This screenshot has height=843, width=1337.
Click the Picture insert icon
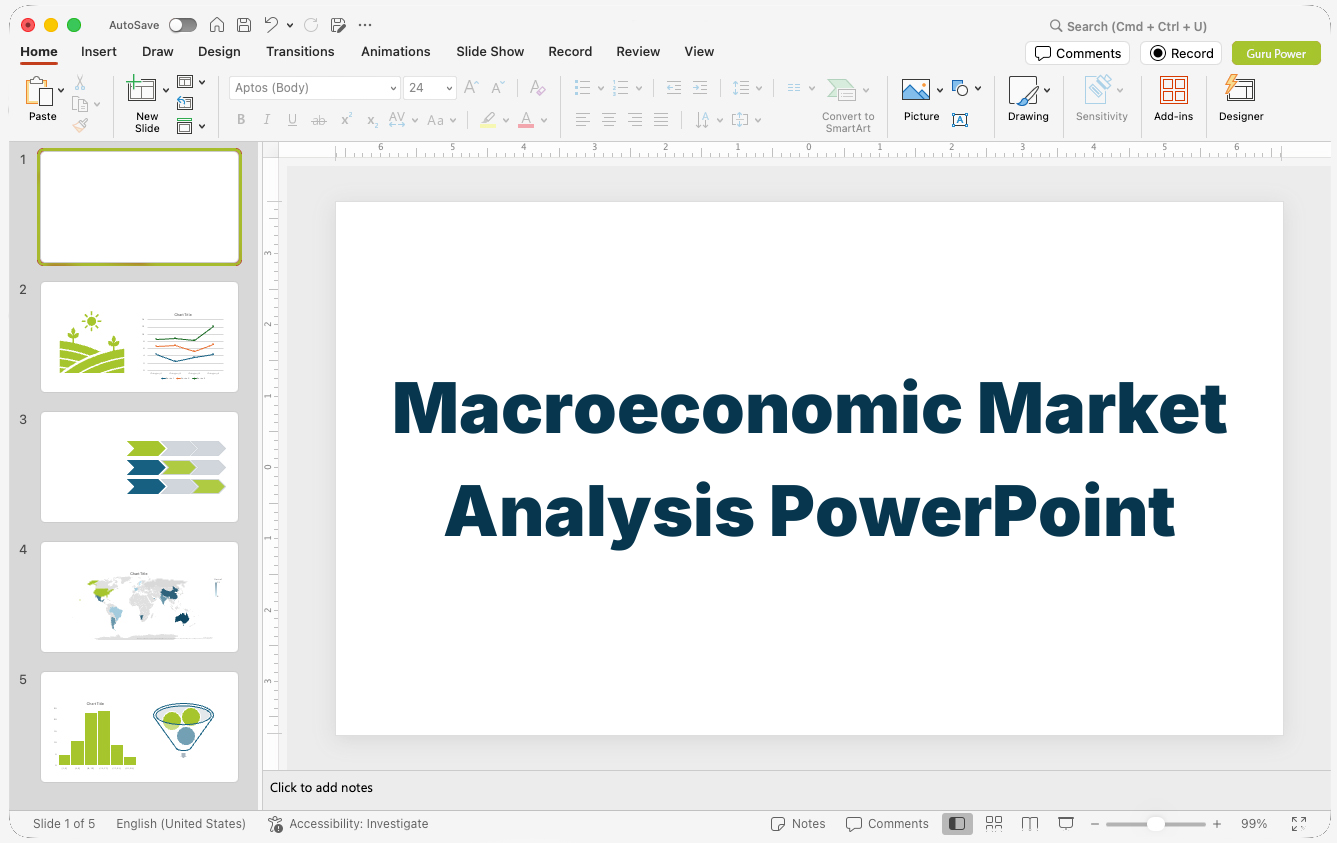916,90
